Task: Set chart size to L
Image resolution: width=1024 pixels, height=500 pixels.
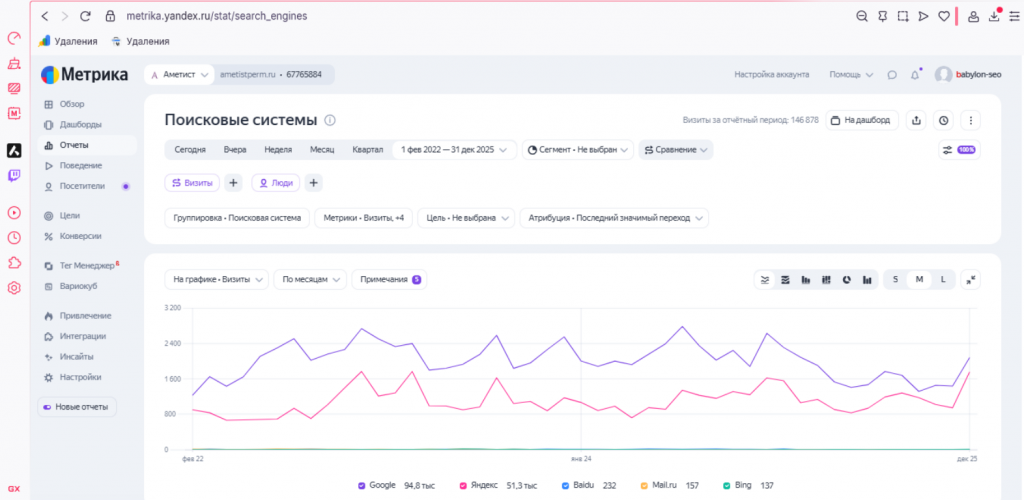Action: point(943,279)
